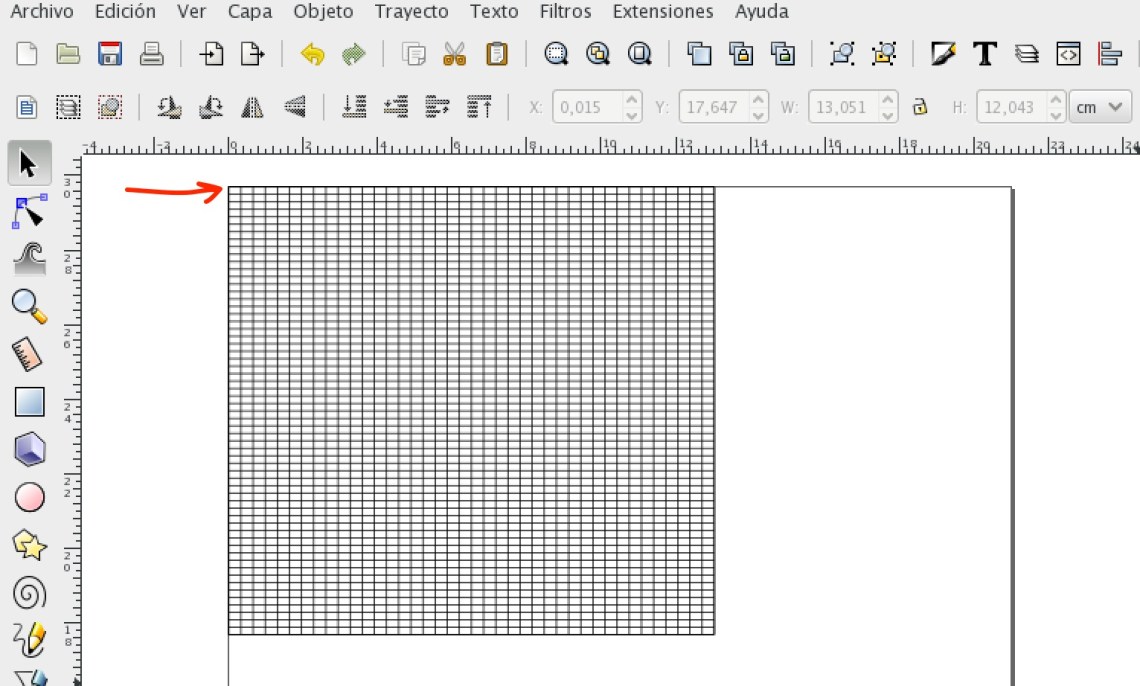This screenshot has height=686, width=1140.
Task: Select the Pencil drawing tool
Action: click(29, 641)
